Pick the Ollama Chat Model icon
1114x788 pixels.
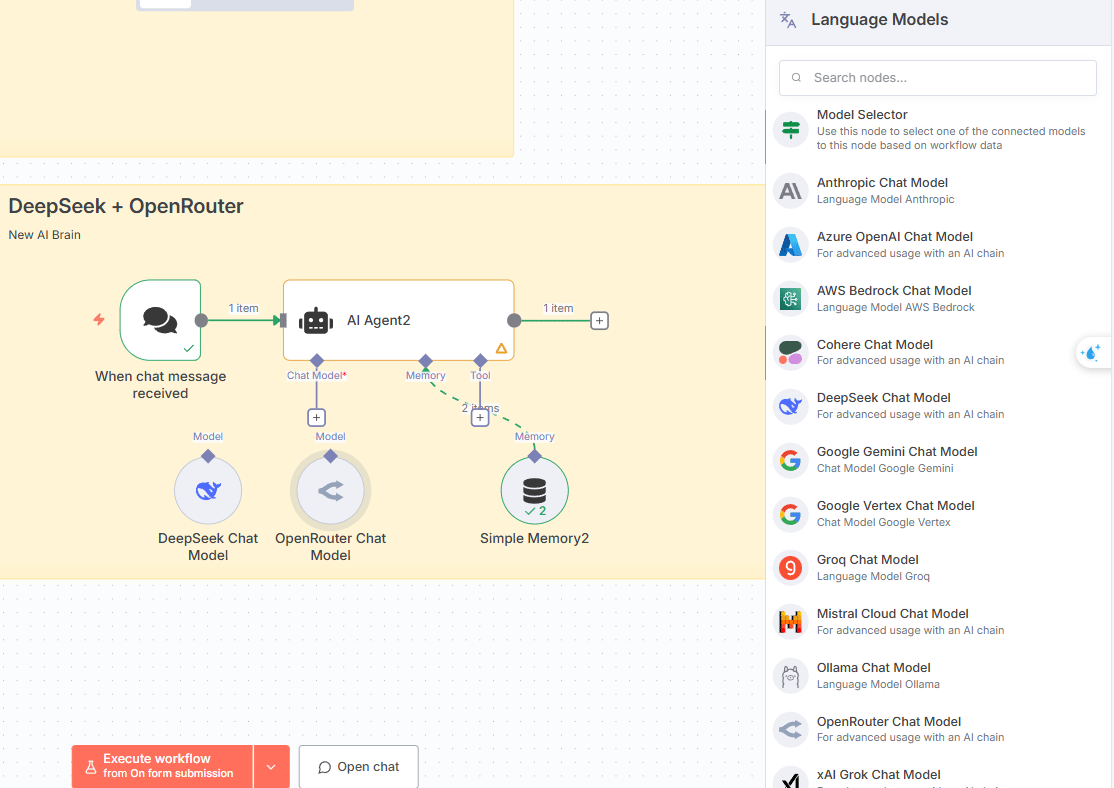point(791,676)
